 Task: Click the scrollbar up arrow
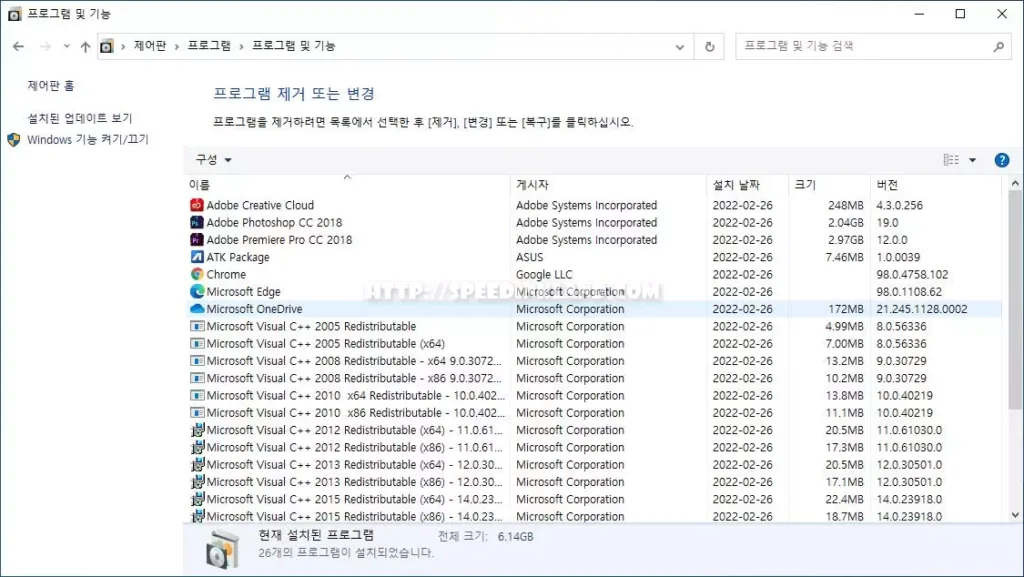pos(1014,183)
